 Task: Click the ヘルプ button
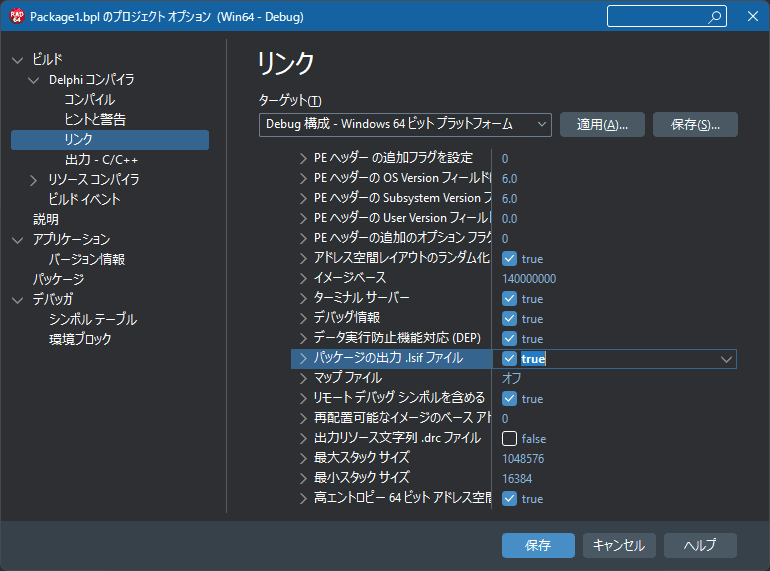700,545
